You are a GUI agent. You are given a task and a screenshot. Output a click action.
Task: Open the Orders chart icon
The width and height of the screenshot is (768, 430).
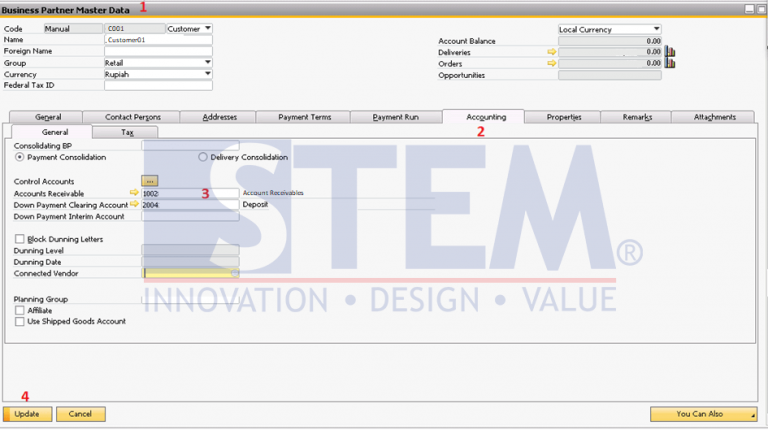click(x=670, y=63)
